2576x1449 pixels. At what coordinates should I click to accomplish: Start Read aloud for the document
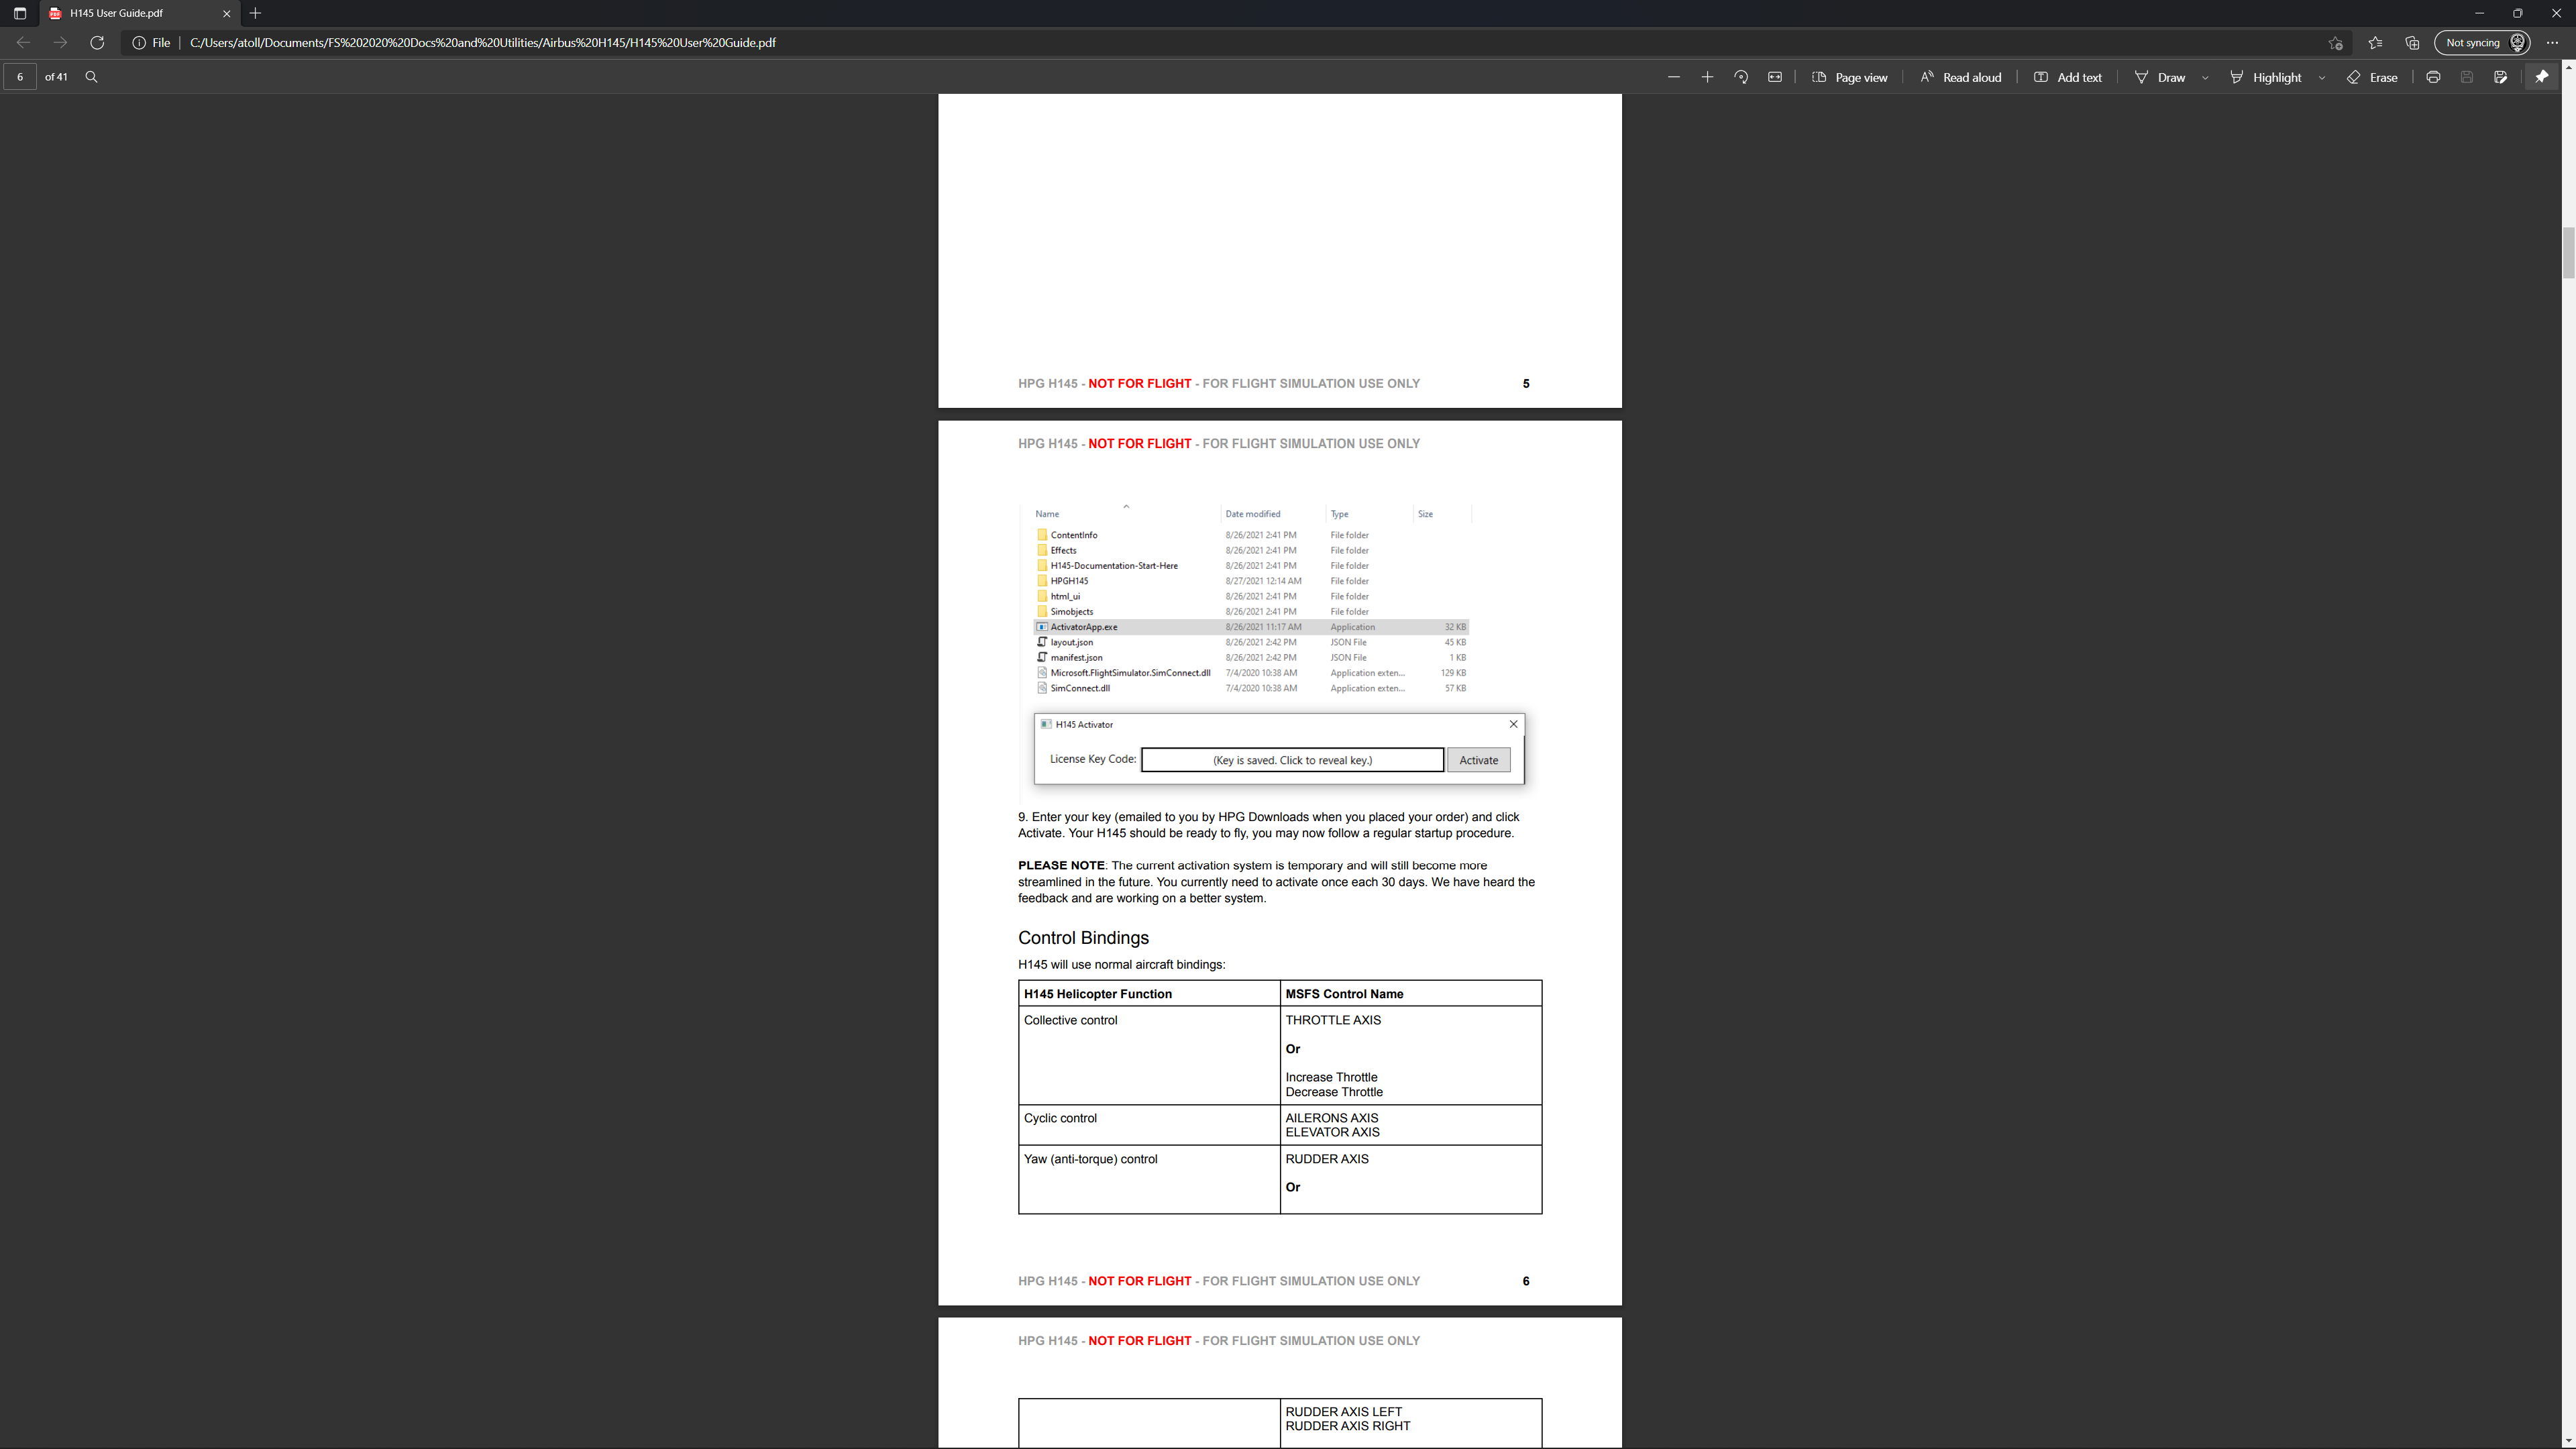1960,76
